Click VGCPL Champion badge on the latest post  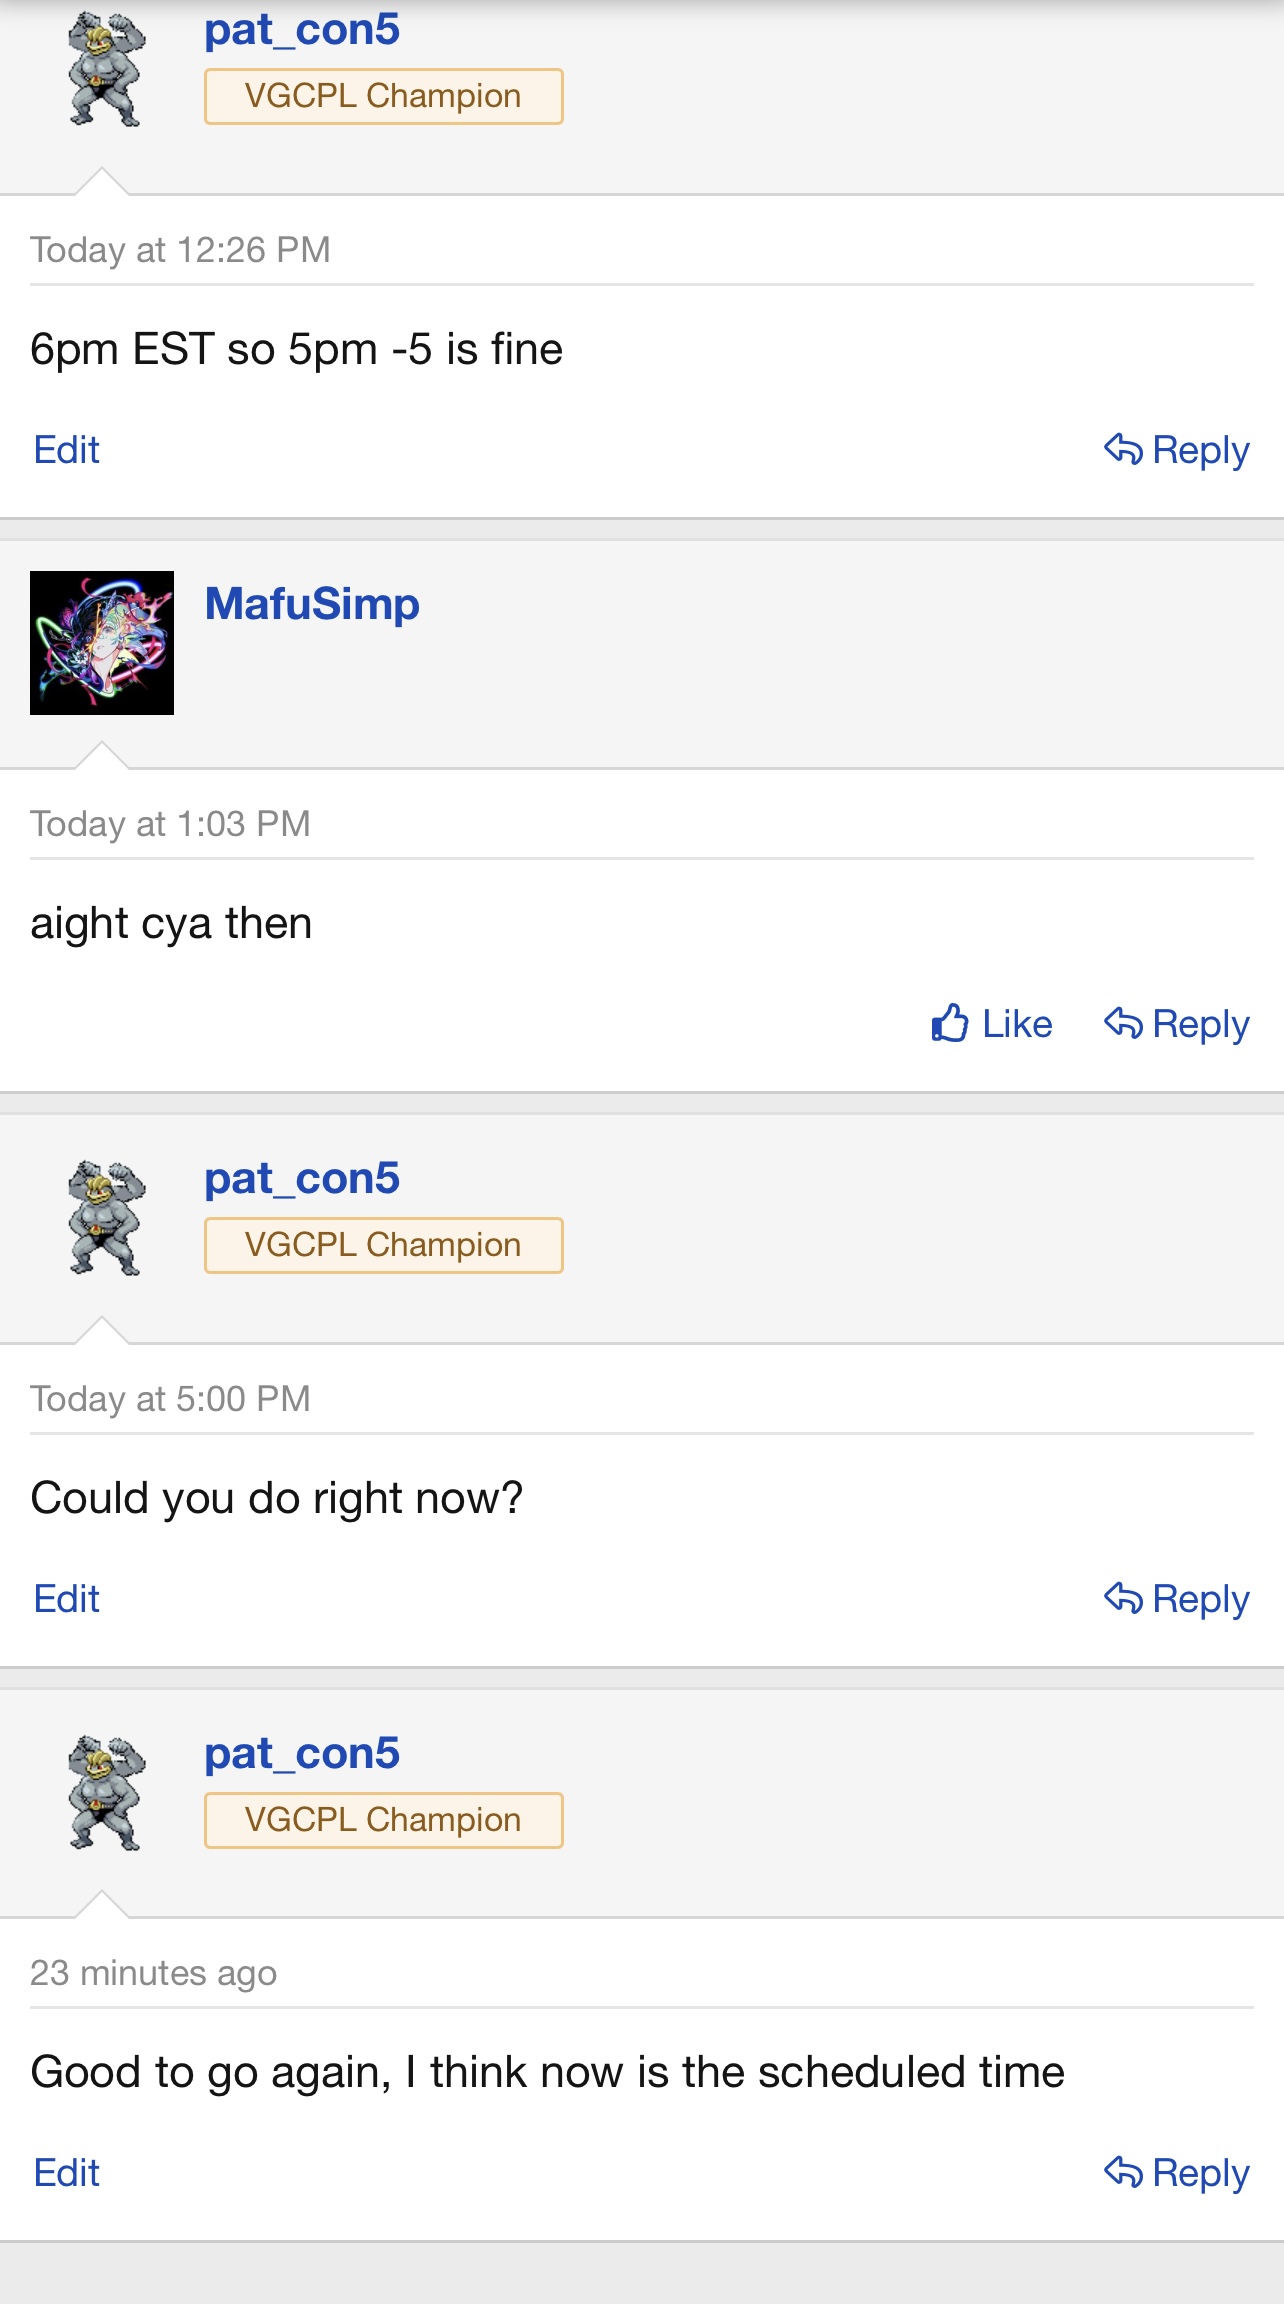[x=383, y=1820]
